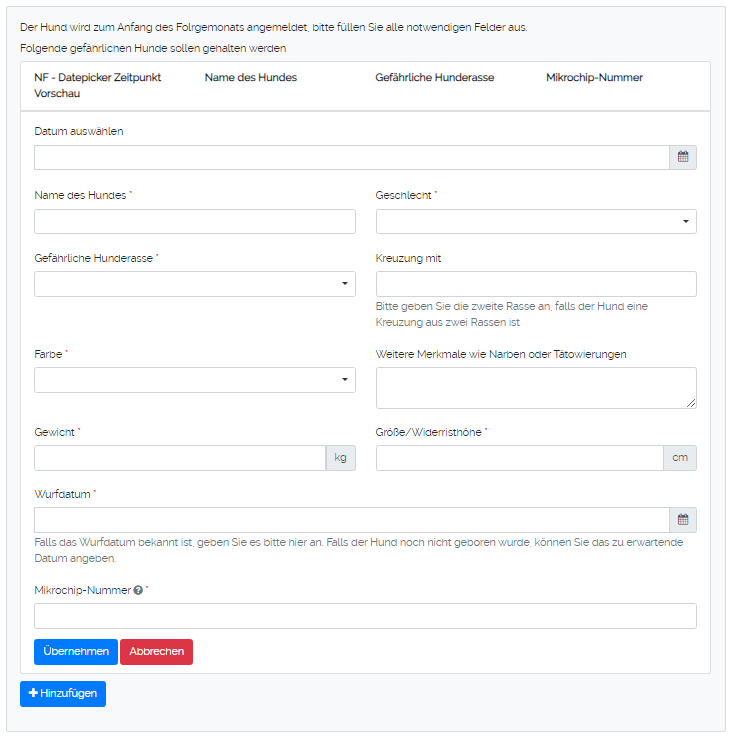
Task: Open calendar icon for Wurfdatum field
Action: pos(683,520)
